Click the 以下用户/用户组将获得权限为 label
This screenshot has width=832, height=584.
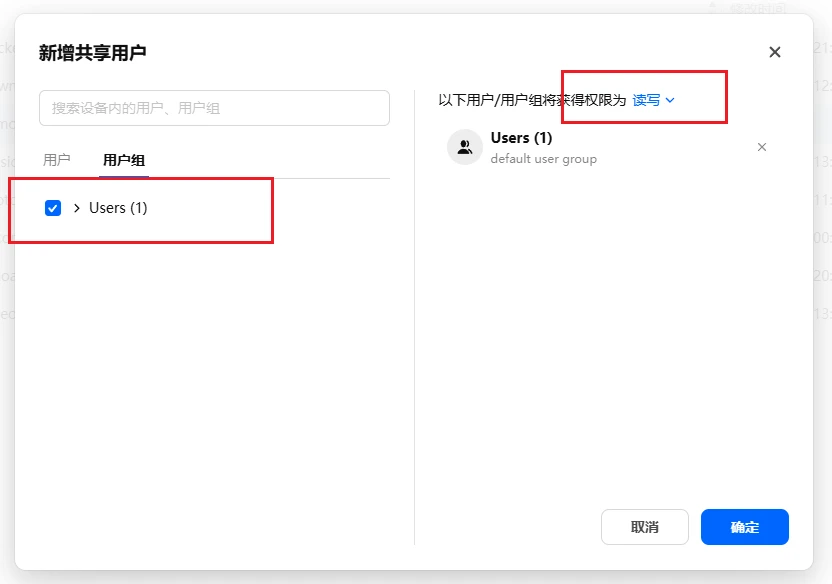[532, 100]
